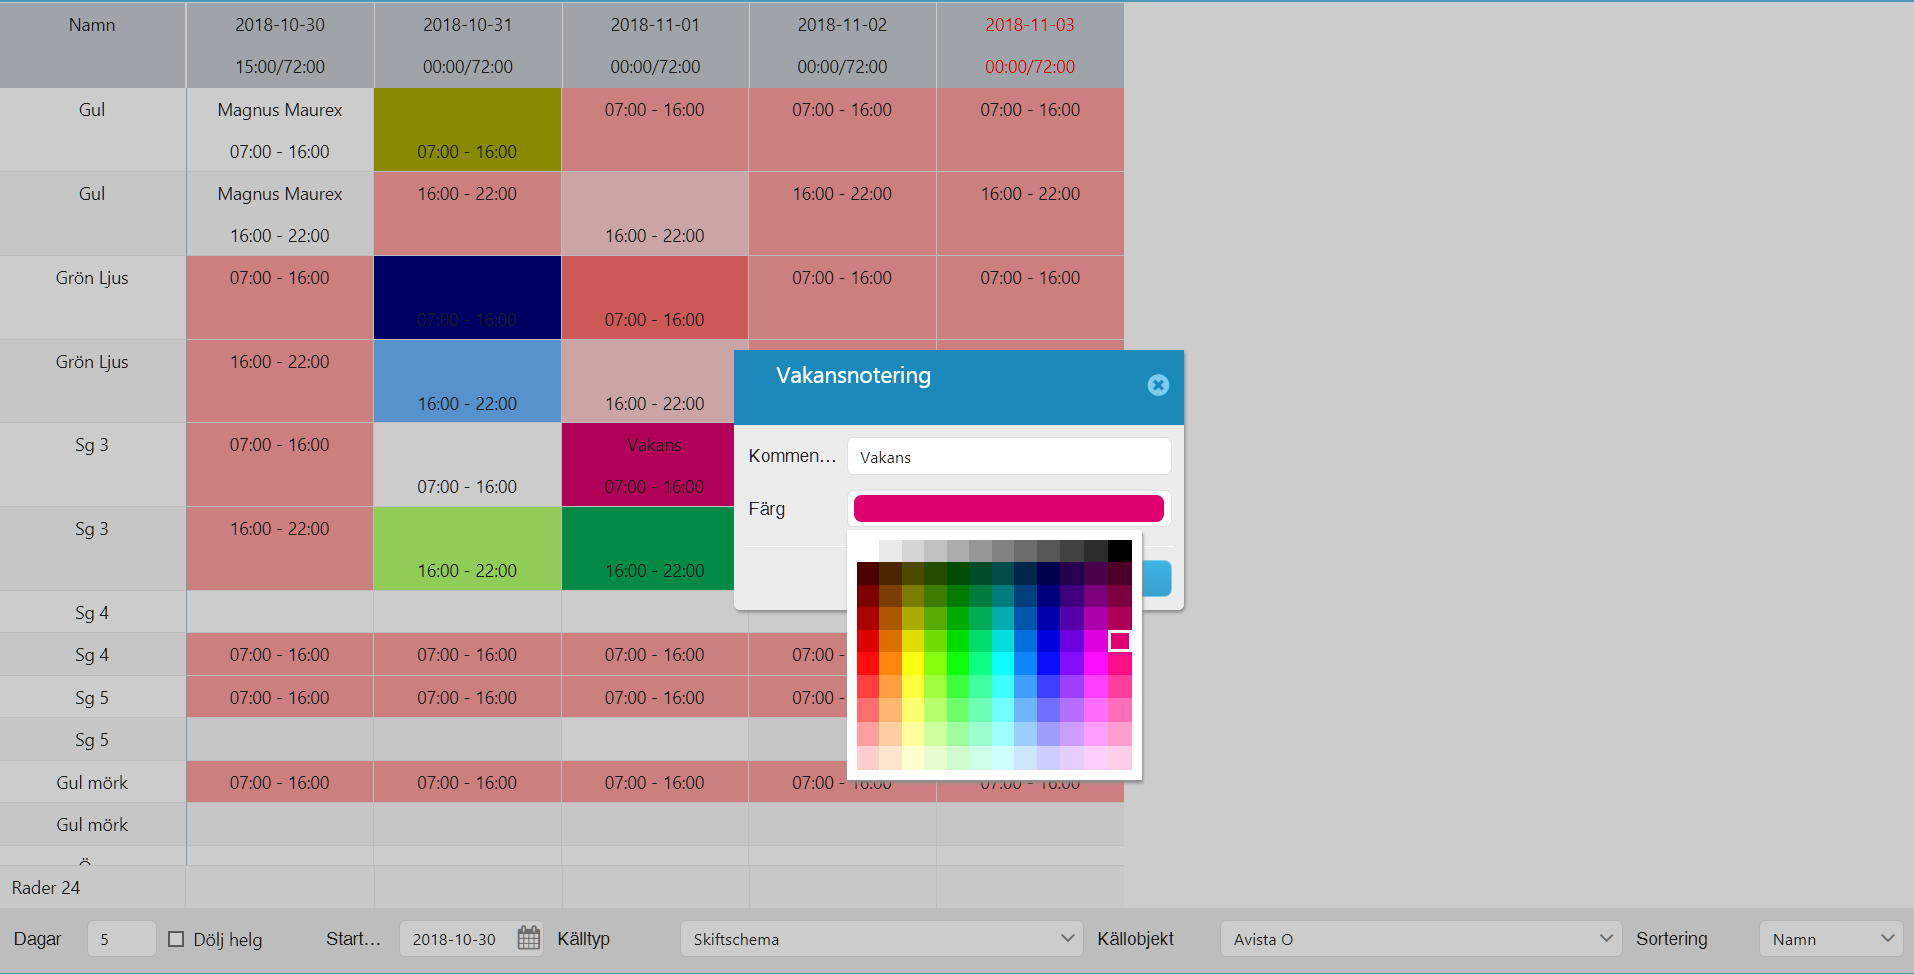Select Gul mörk 07:00 - 16:00 on 2018-11-01
Viewport: 1914px width, 974px height.
[x=655, y=782]
